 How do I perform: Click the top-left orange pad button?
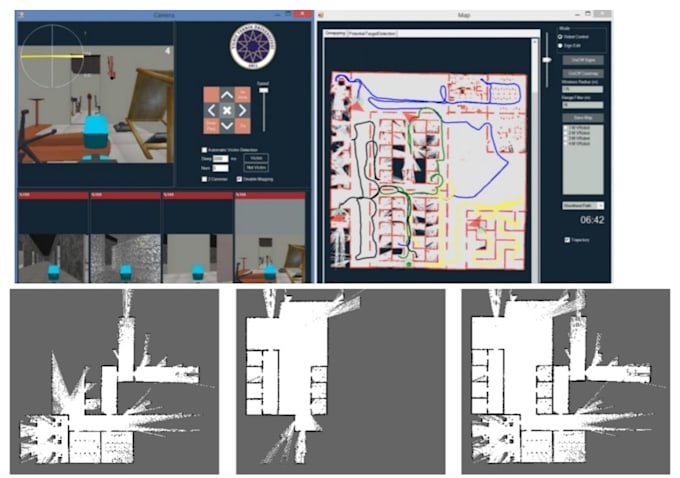[211, 95]
